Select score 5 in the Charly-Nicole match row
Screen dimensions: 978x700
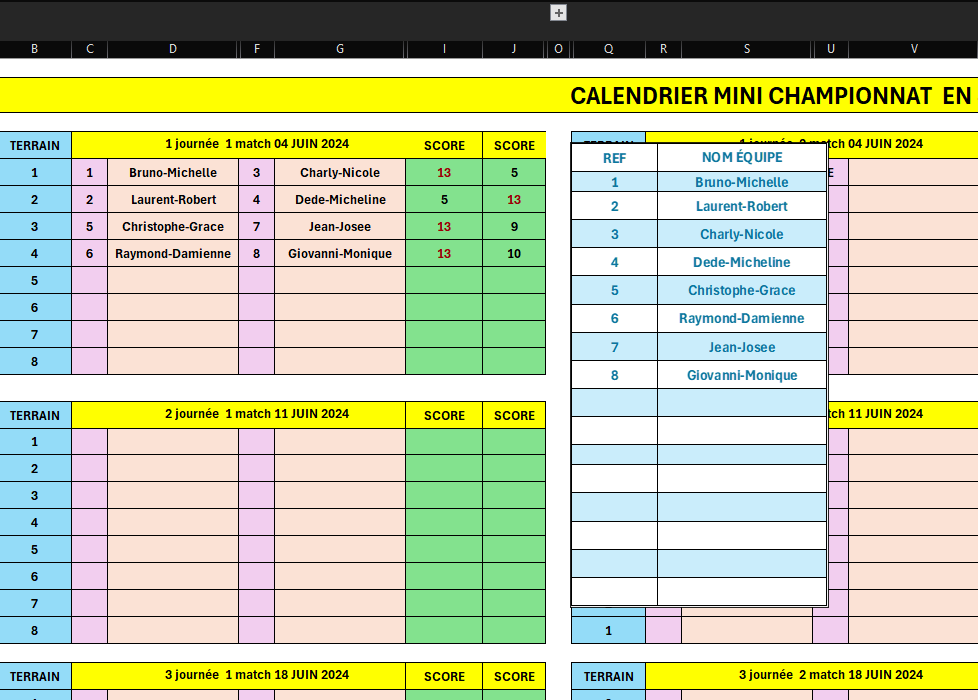(x=514, y=173)
